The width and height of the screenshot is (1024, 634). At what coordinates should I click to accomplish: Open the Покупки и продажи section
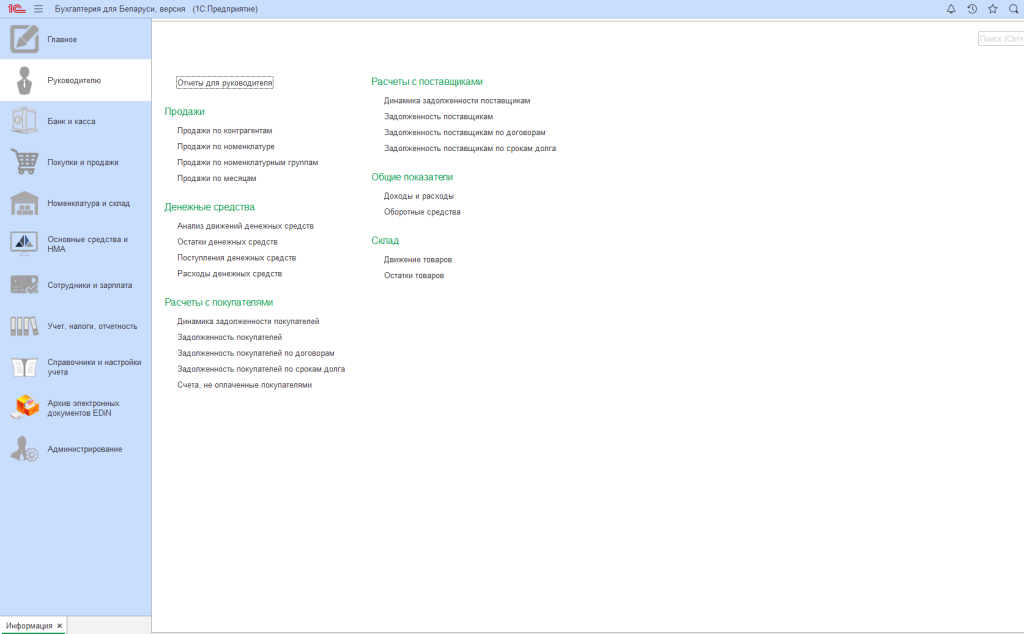pos(83,162)
